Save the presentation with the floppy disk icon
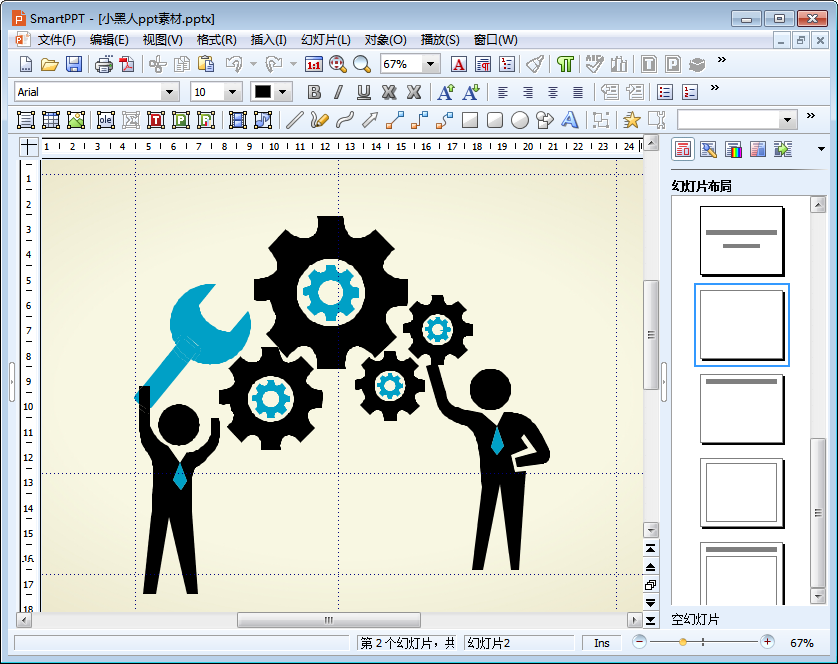 coord(74,64)
